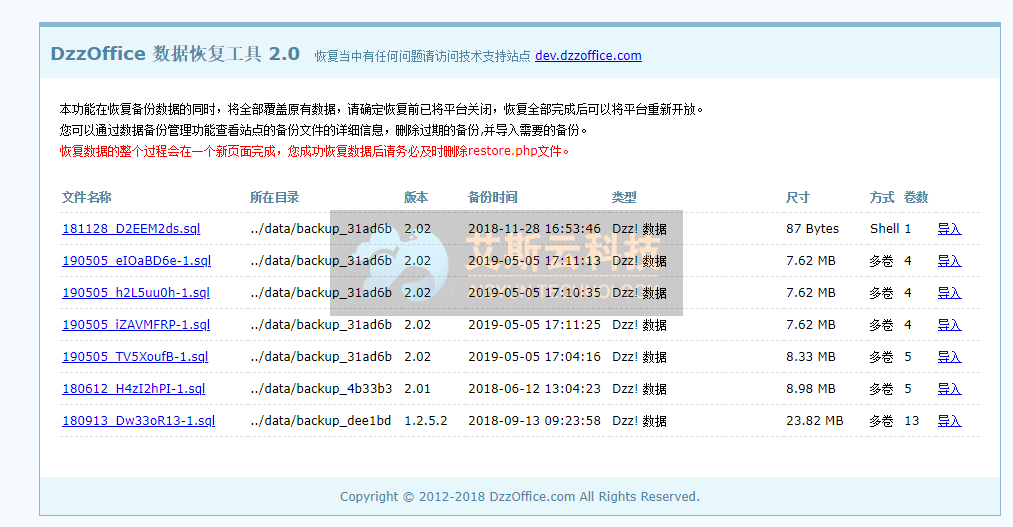The width and height of the screenshot is (1013, 527).
Task: Open backup file 190505_TV5XoufB-1.sql
Action: 135,357
